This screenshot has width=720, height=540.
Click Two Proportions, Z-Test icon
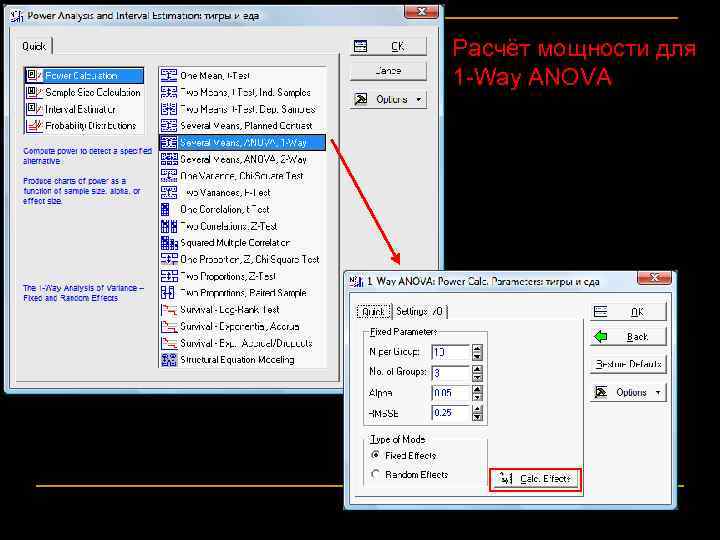pos(169,276)
